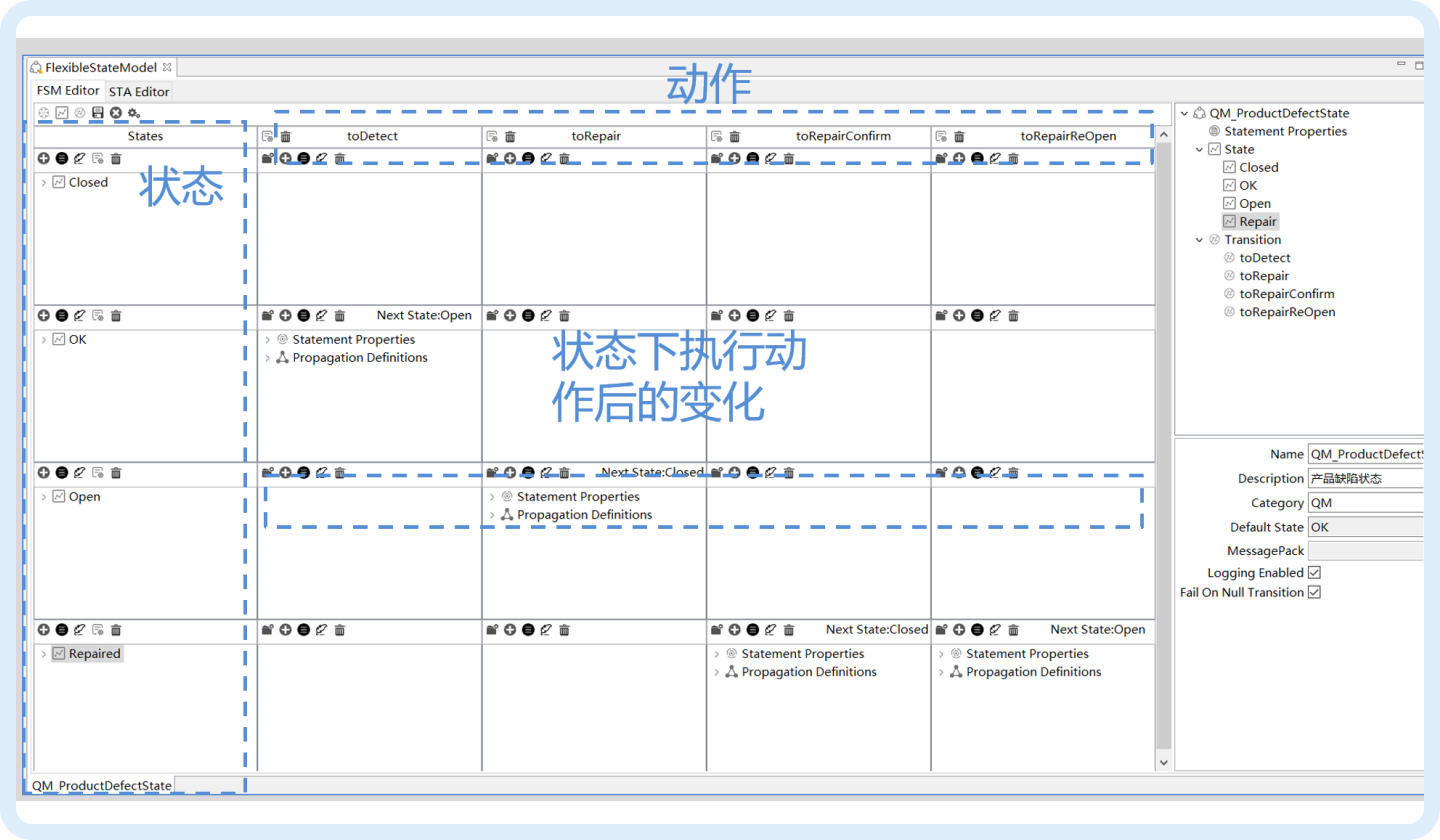Select toRepairConfirm in the outline tree

tap(1286, 294)
